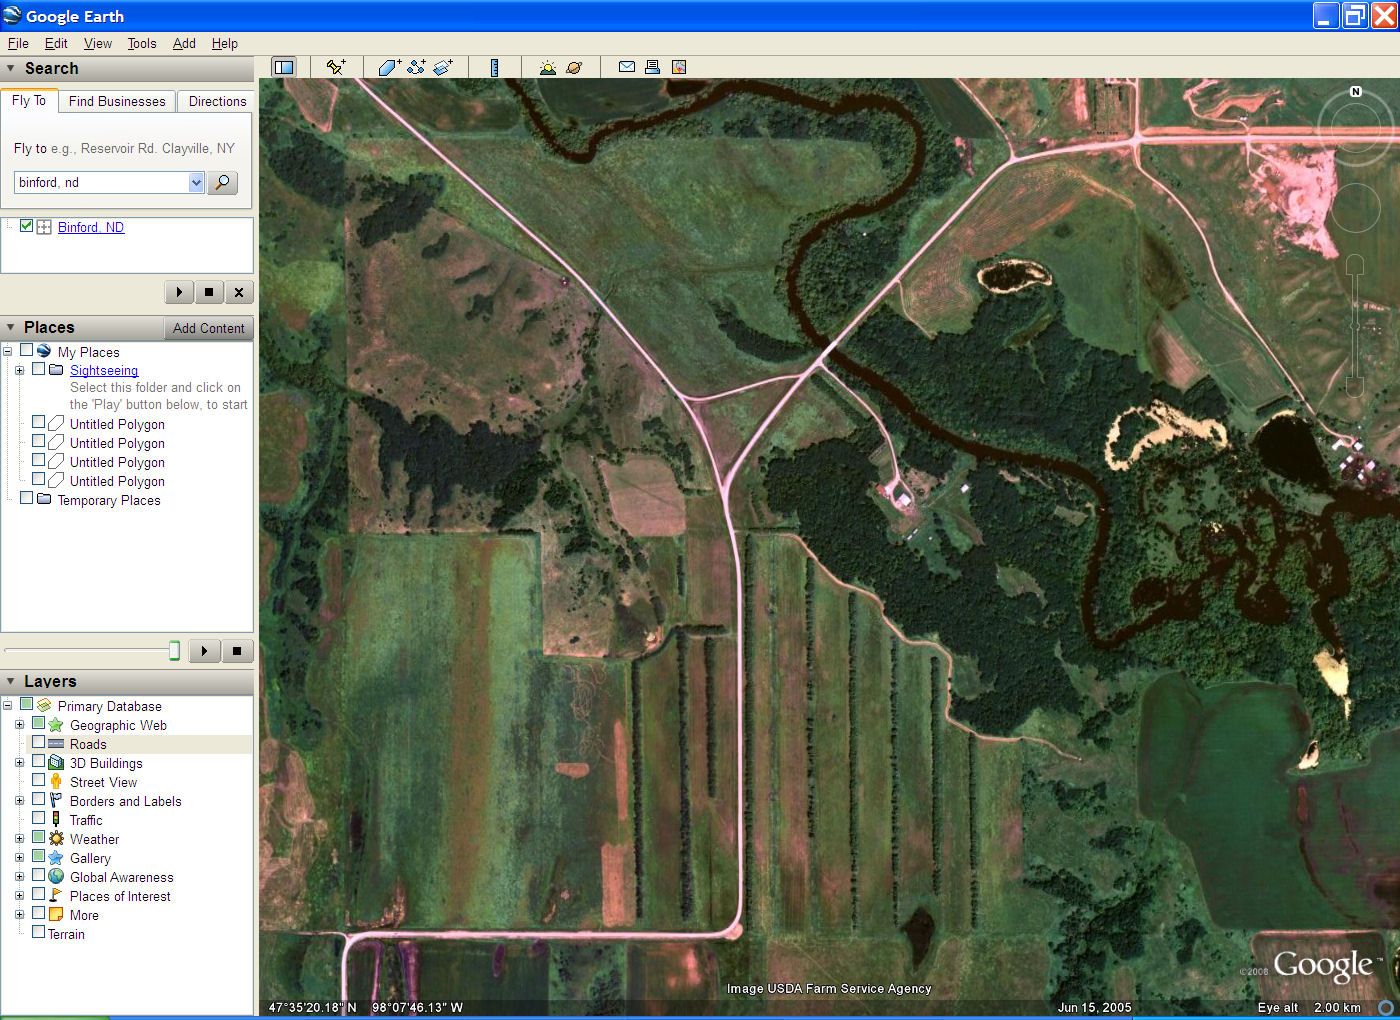This screenshot has height=1020, width=1400.
Task: Switch to the Find Businesses tab
Action: (117, 101)
